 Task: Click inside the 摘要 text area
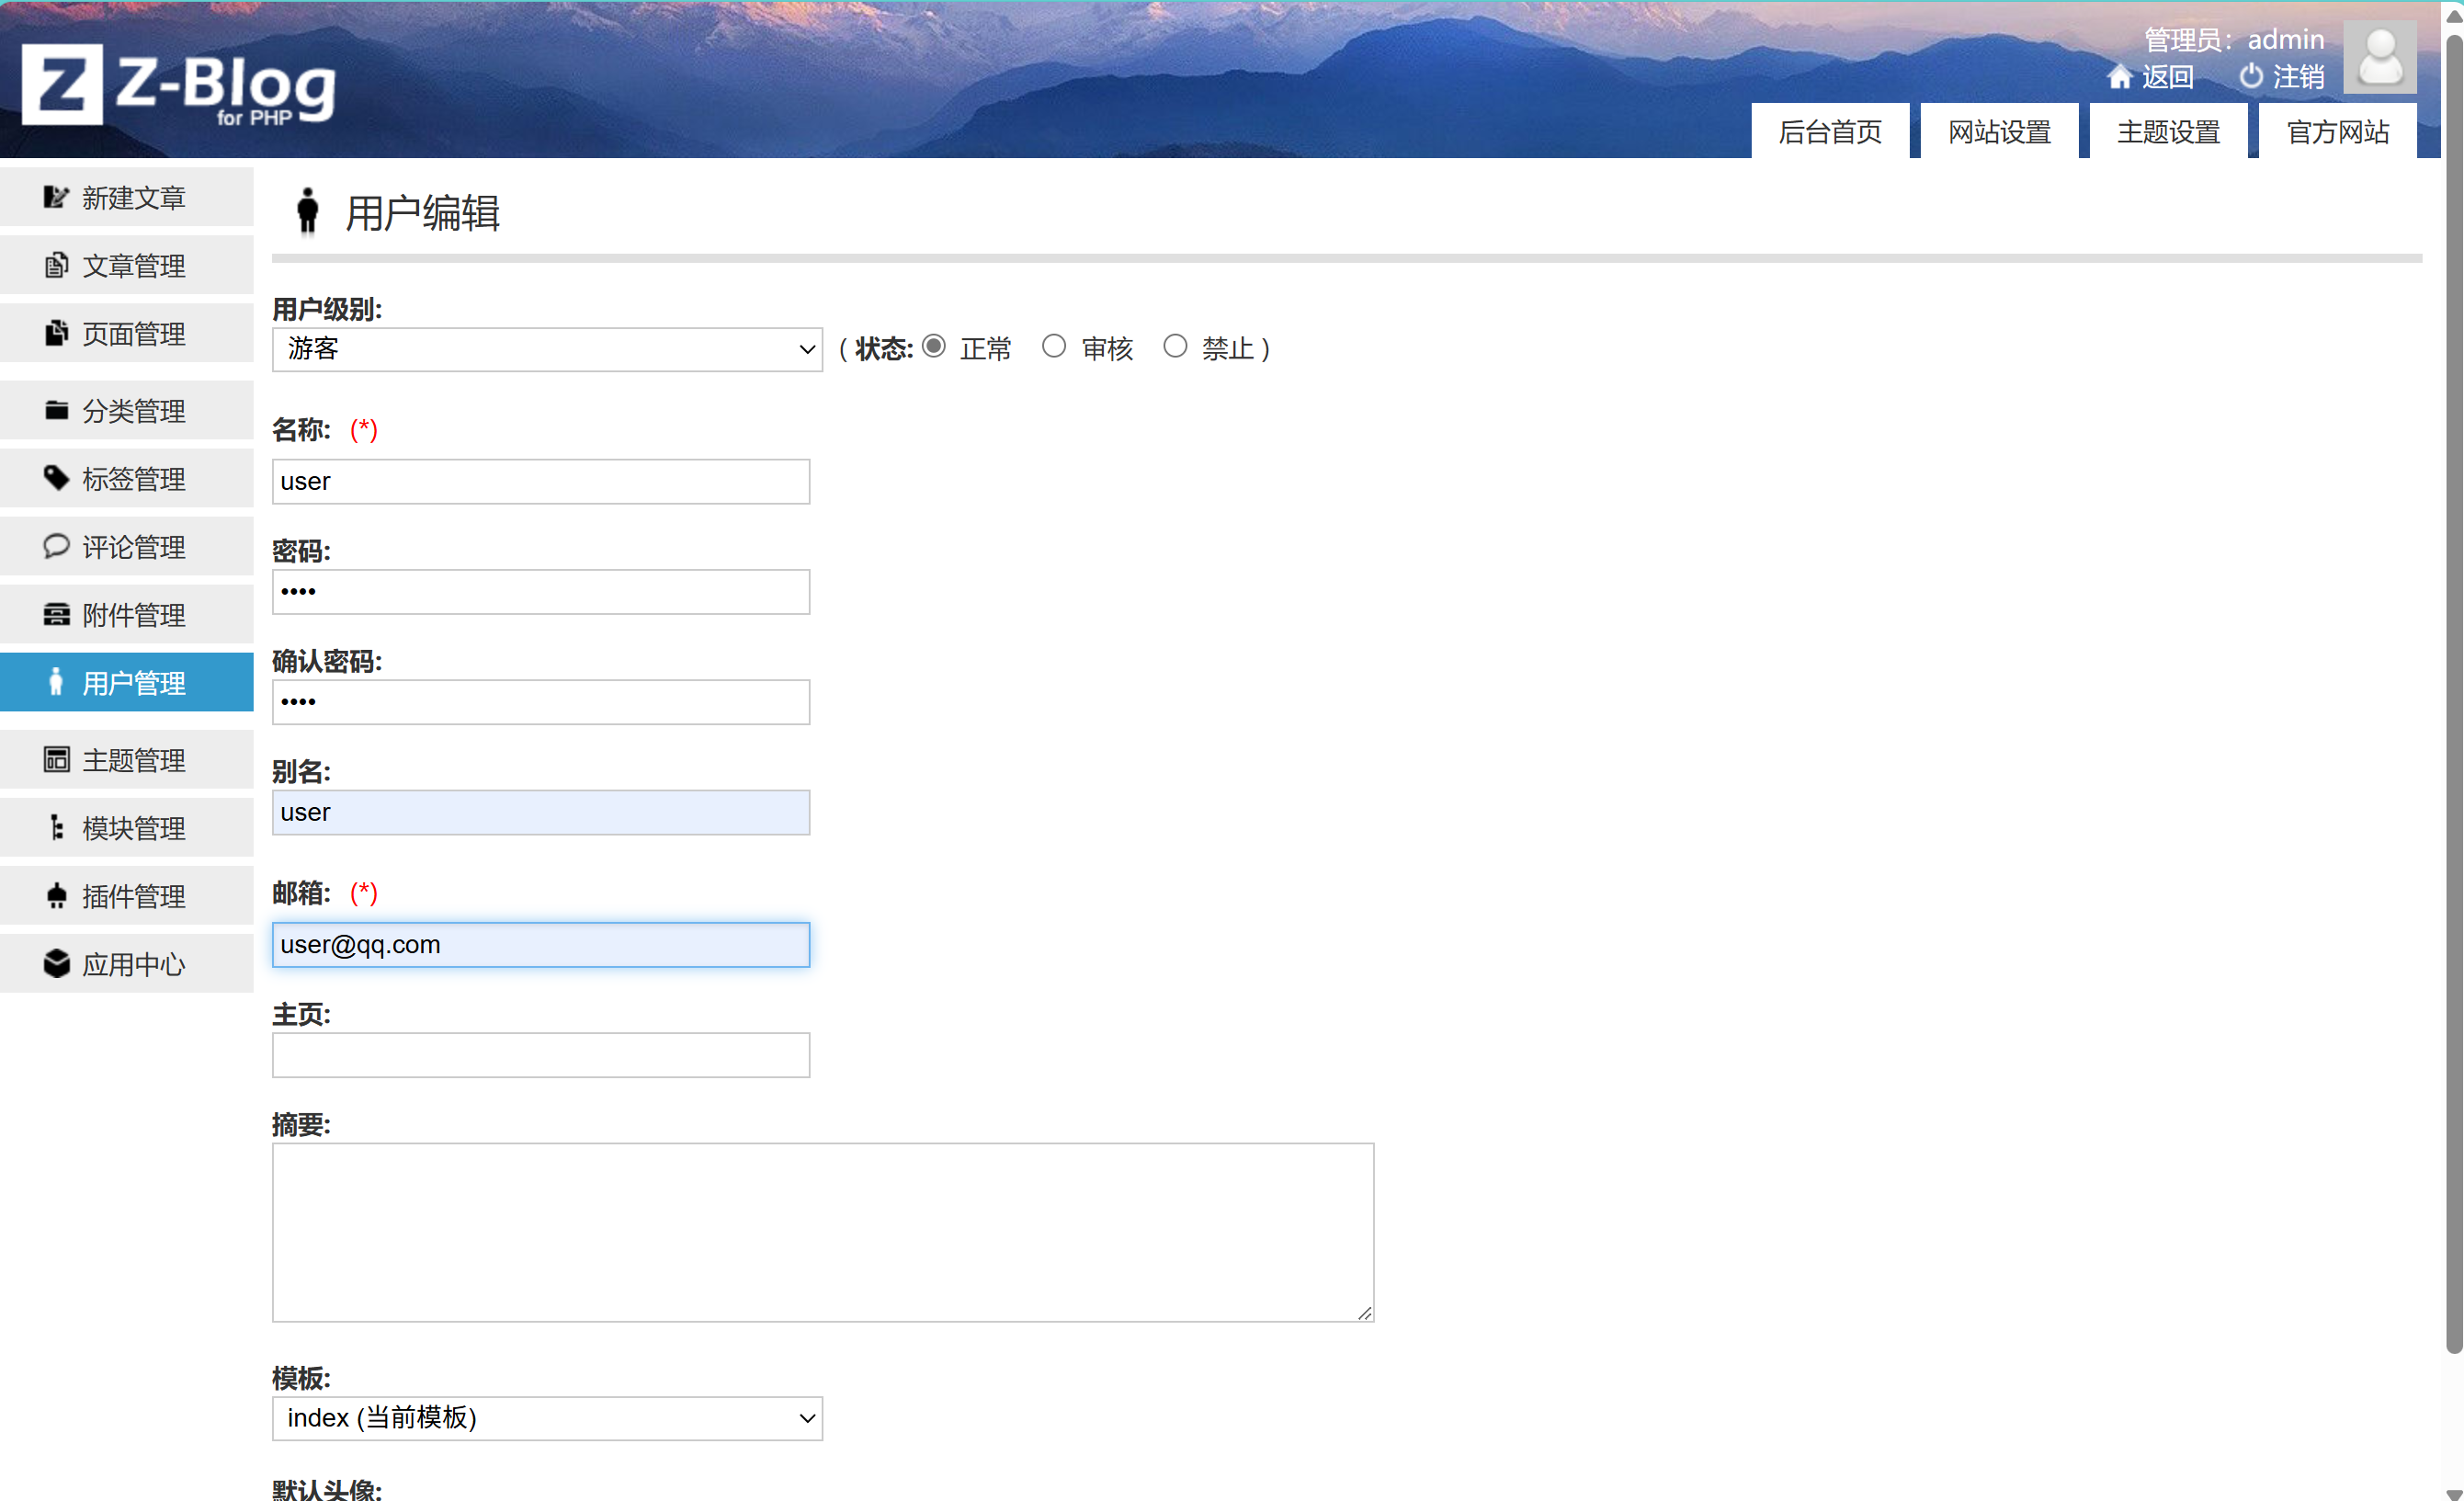click(822, 1231)
